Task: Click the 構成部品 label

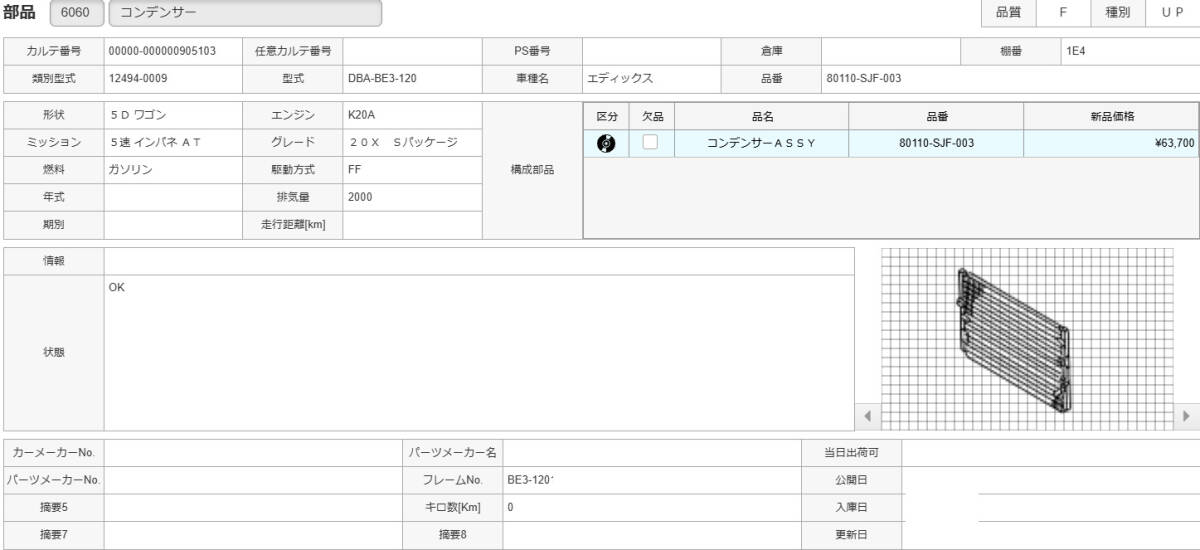Action: click(x=532, y=170)
